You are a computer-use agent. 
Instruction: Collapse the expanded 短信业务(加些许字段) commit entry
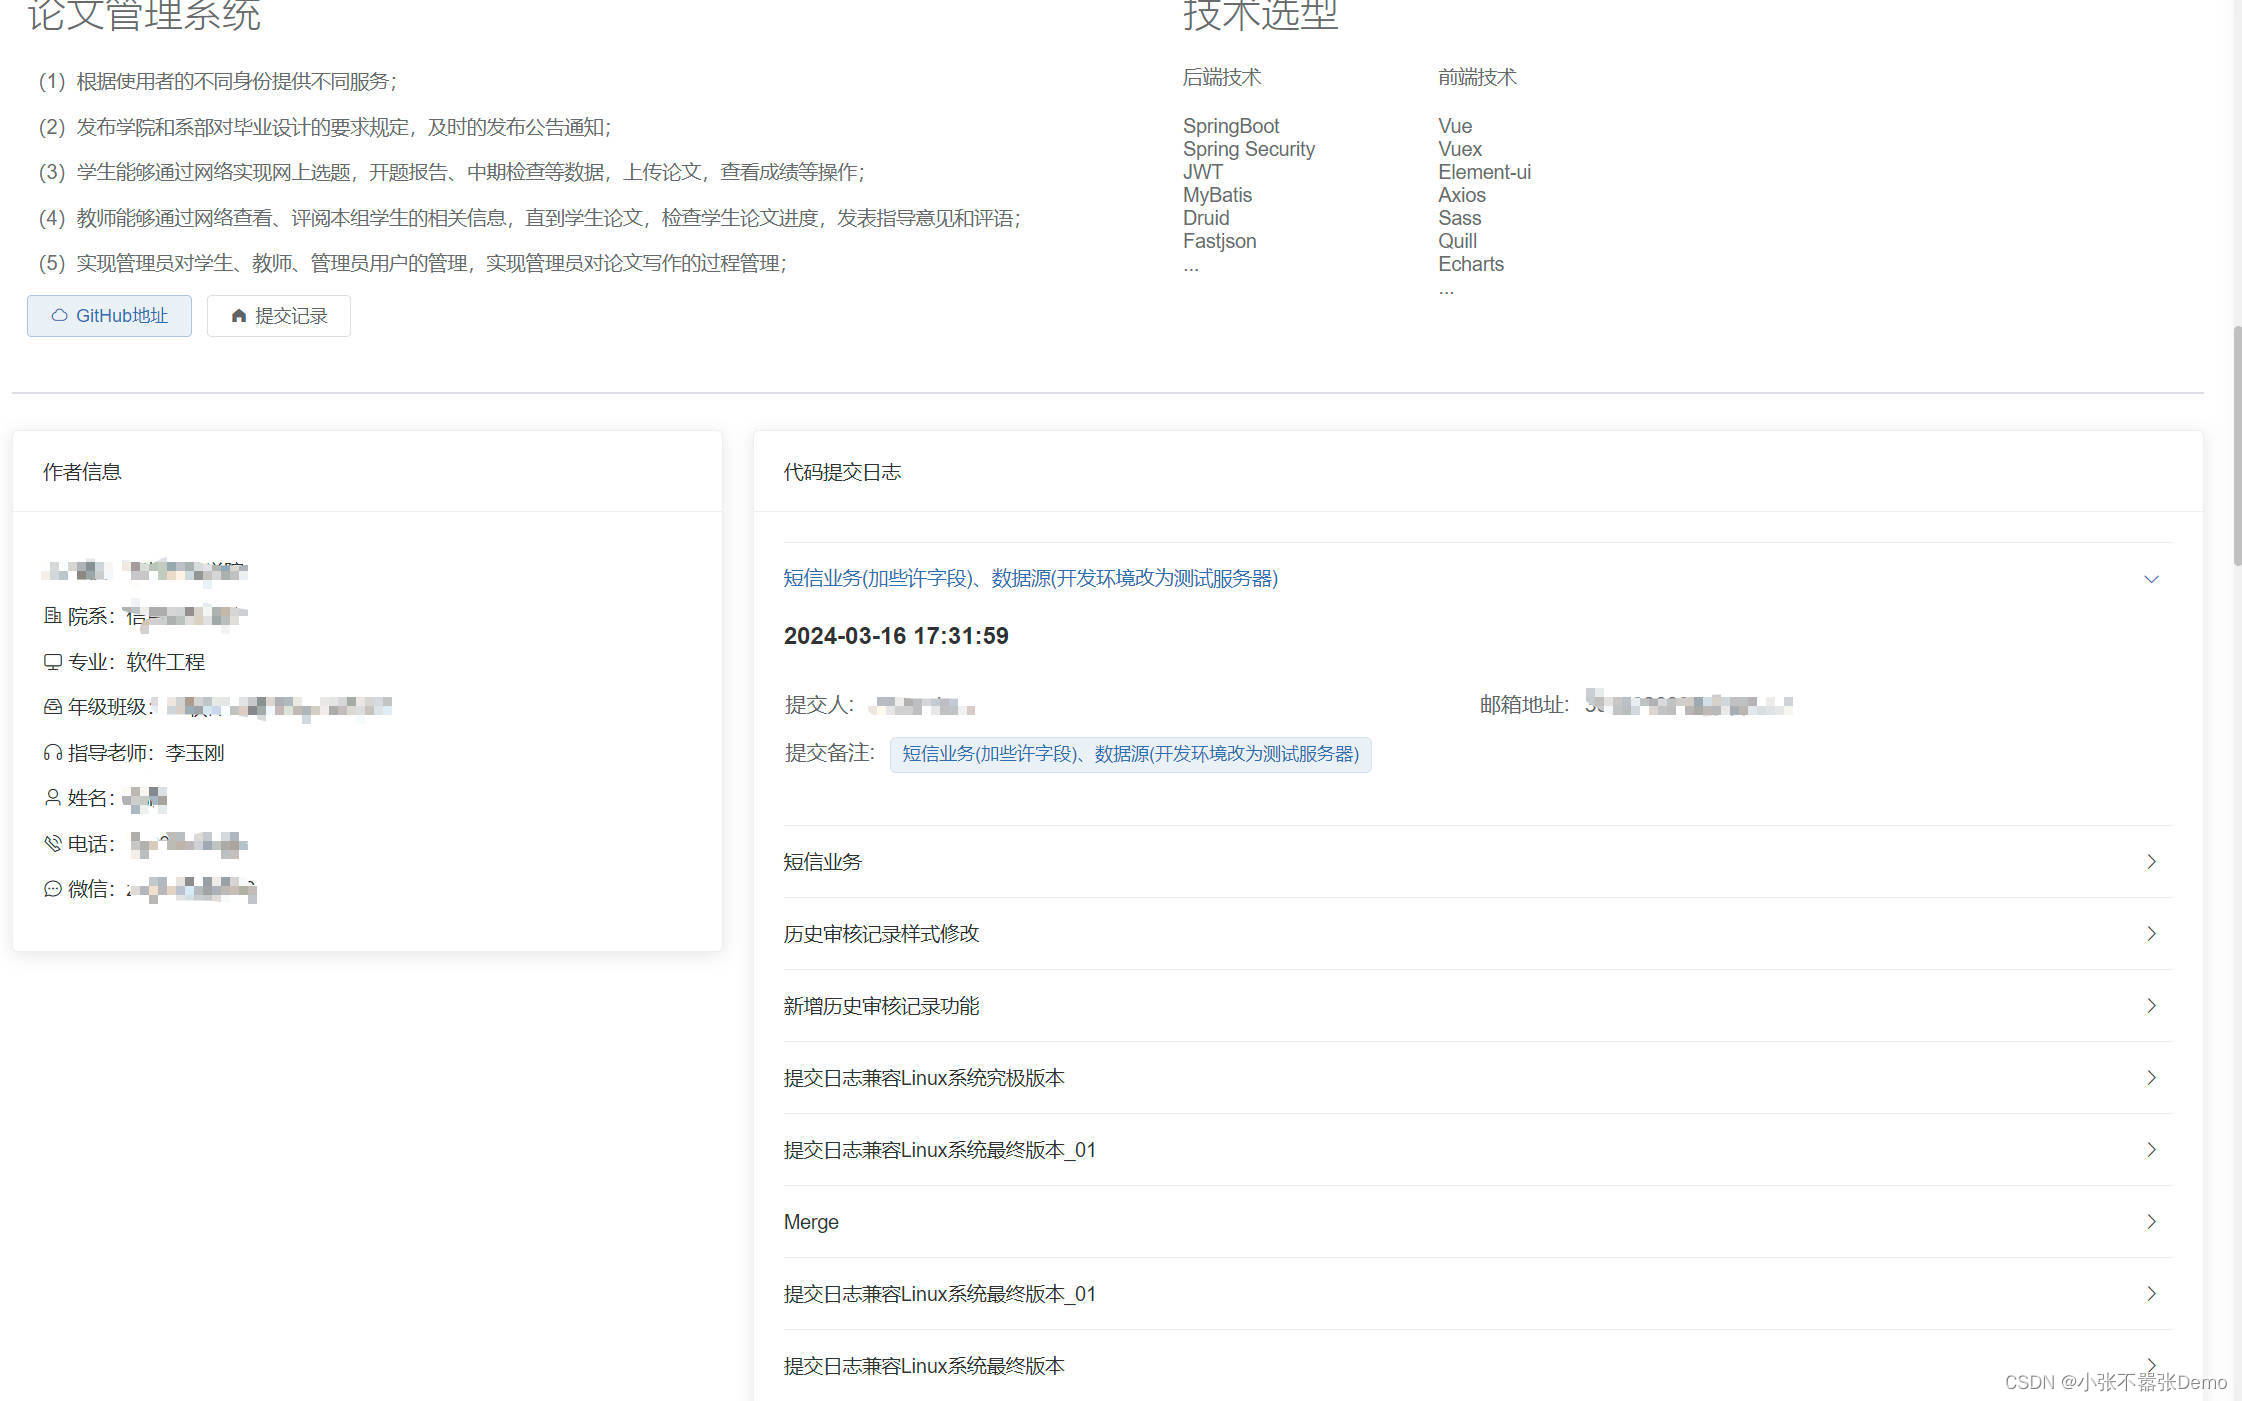(2151, 579)
